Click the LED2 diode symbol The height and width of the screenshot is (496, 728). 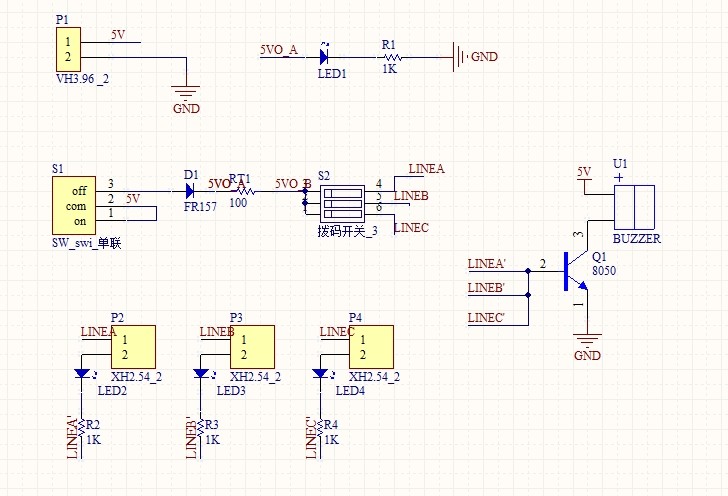82,373
